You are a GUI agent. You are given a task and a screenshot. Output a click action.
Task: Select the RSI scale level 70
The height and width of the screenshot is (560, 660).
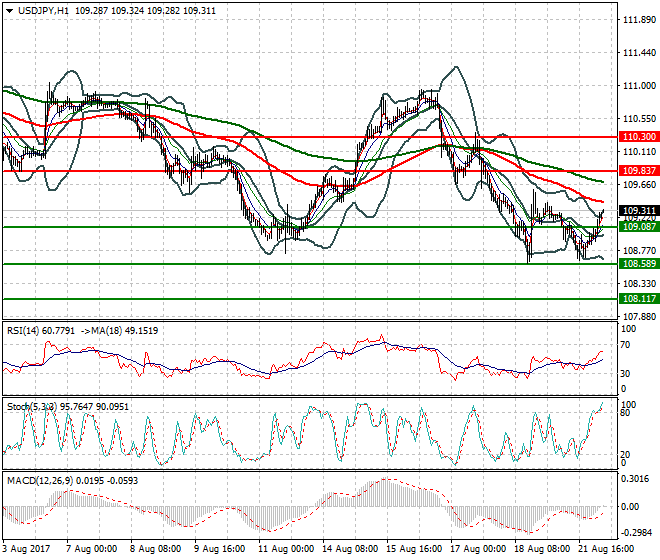[x=625, y=345]
